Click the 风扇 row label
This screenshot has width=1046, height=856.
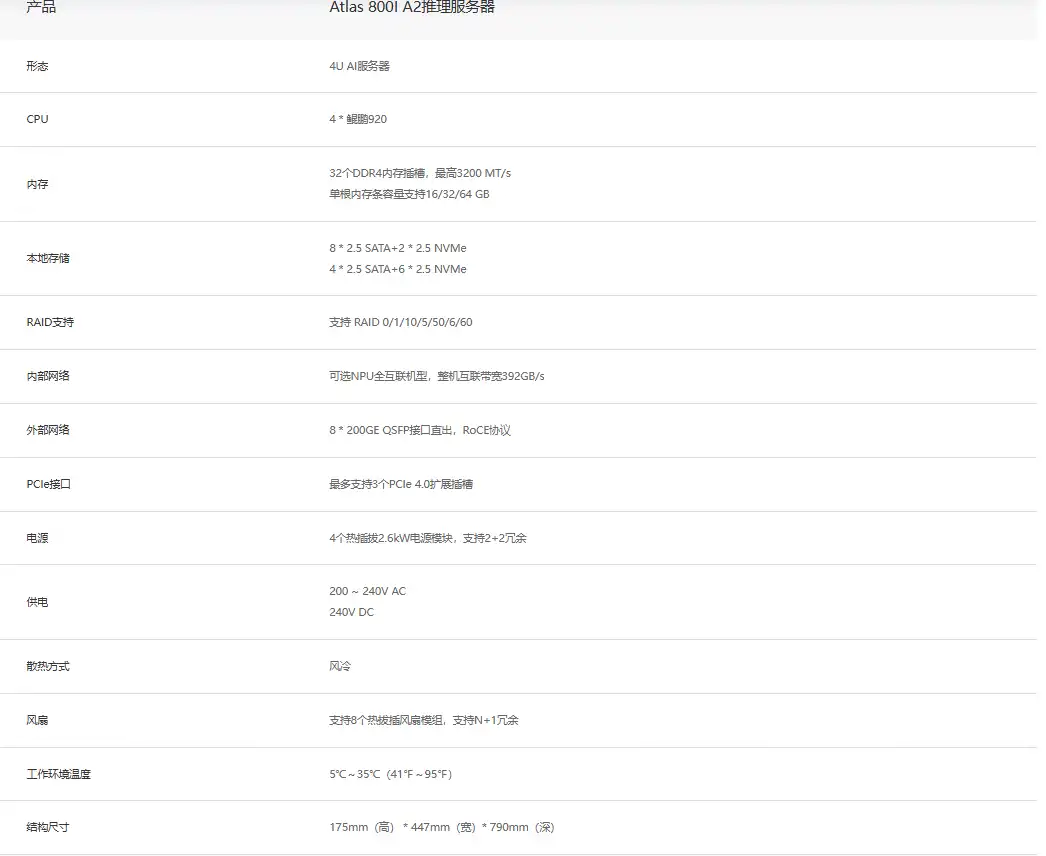pyautogui.click(x=37, y=721)
